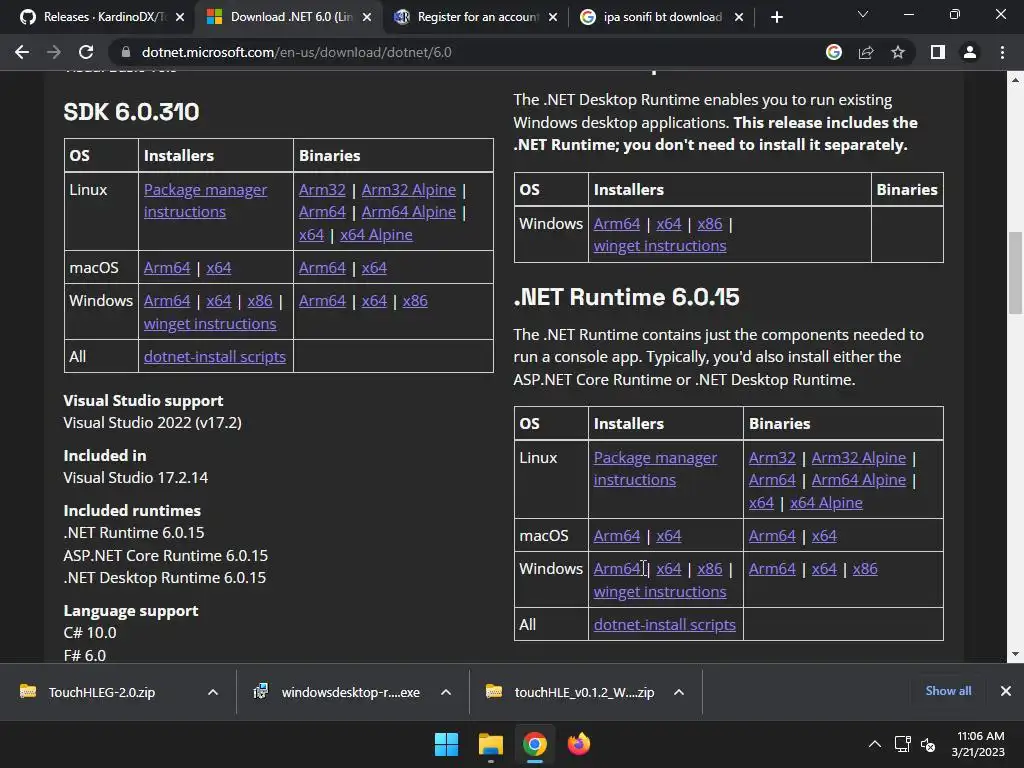The image size is (1024, 768).
Task: Open .NET Runtime dotnet-install scripts link
Action: [665, 625]
